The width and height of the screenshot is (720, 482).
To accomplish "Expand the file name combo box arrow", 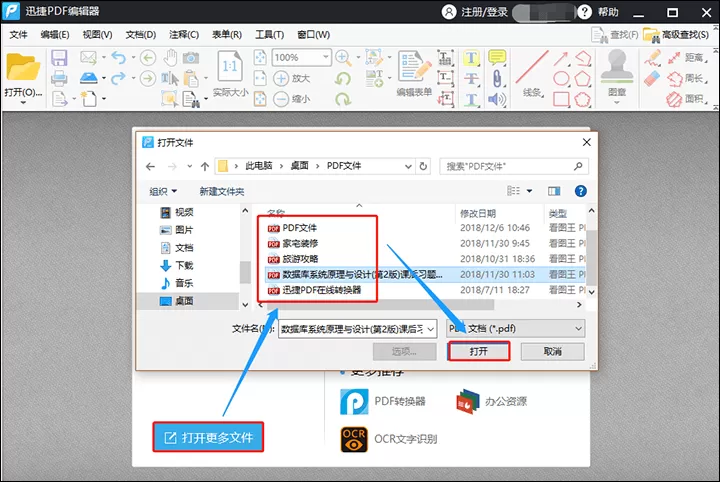I will point(431,329).
